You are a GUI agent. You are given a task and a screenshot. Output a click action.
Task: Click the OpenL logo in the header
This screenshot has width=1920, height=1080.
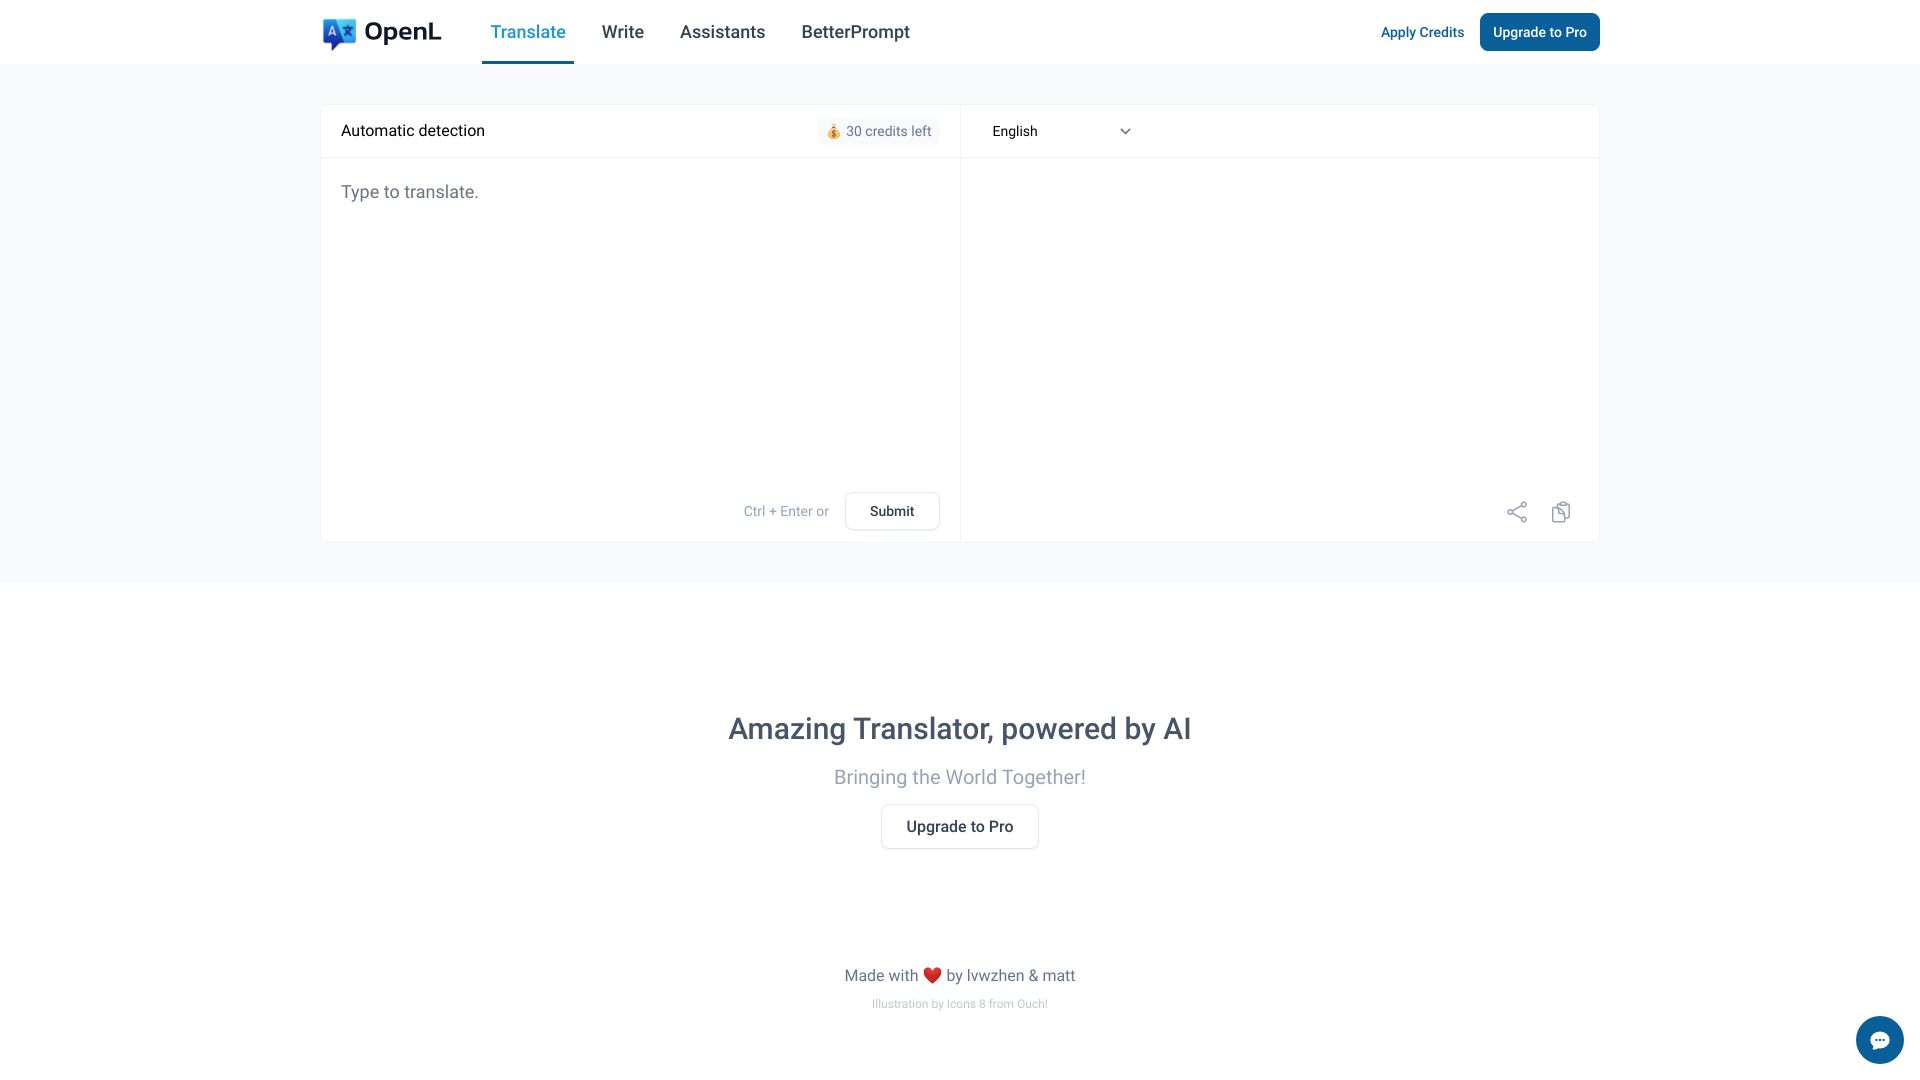(381, 32)
